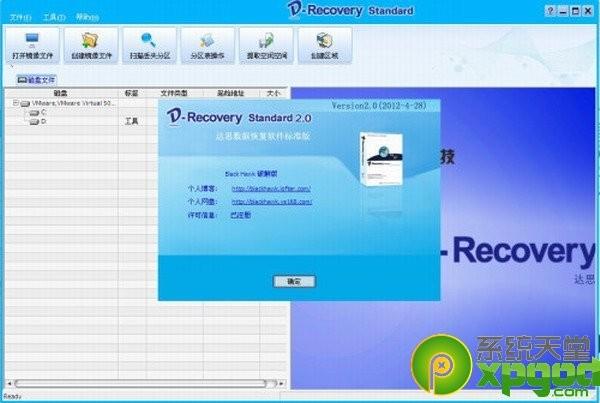
Task: Open the personal blog link in dialog
Action: click(271, 189)
